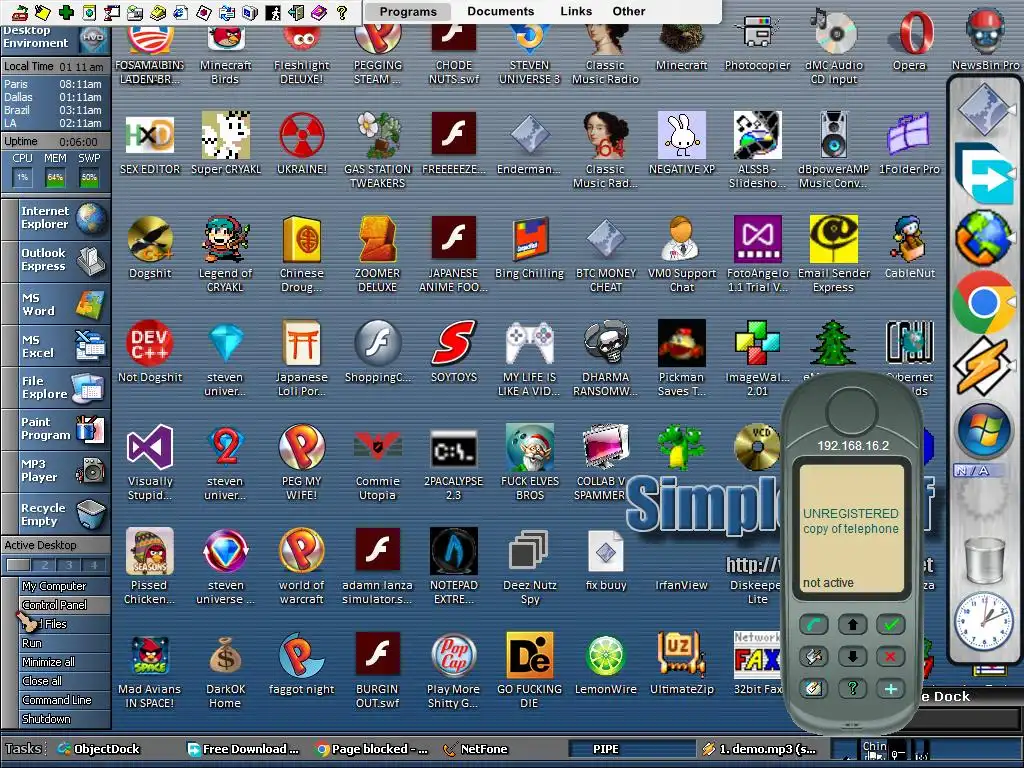This screenshot has width=1024, height=768.
Task: Open the Commie Utopia icon
Action: 377,447
